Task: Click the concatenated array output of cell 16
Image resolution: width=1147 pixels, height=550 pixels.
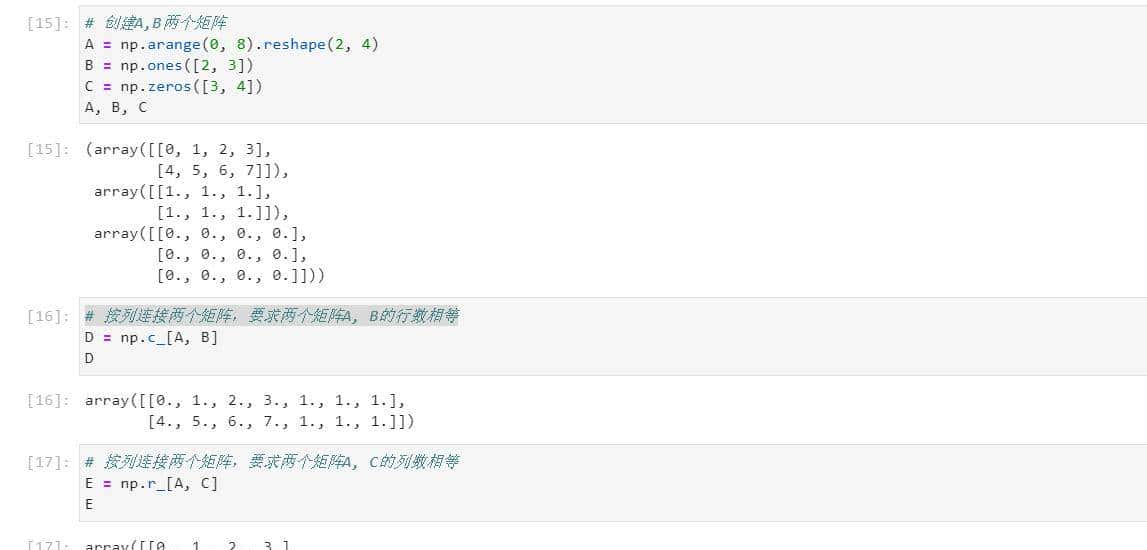Action: click(x=250, y=411)
